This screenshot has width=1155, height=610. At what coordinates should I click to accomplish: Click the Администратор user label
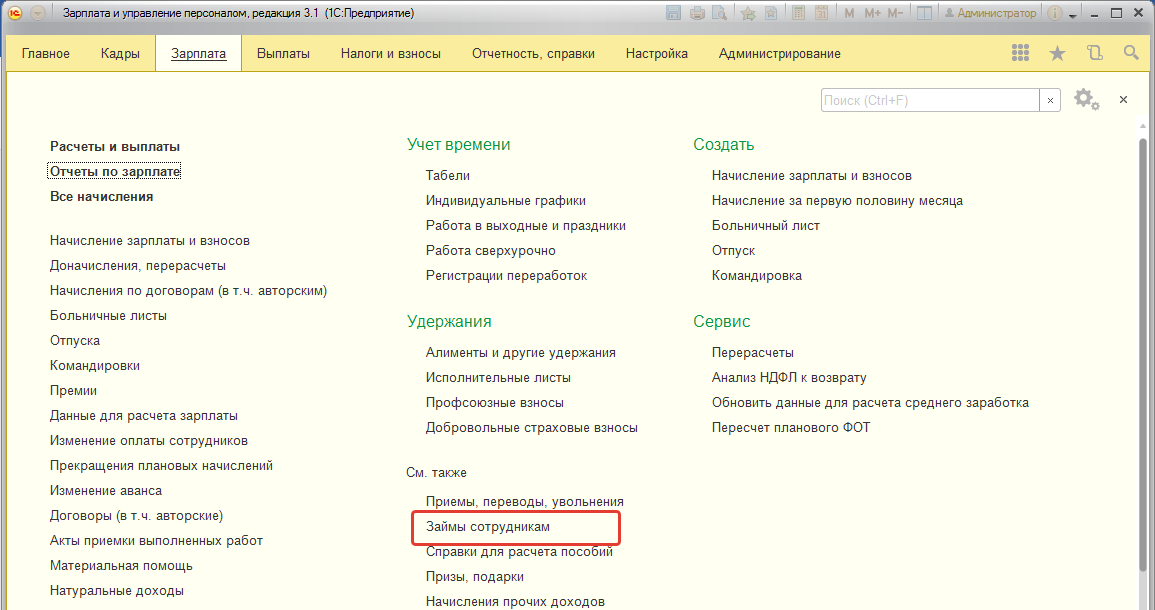pyautogui.click(x=990, y=13)
